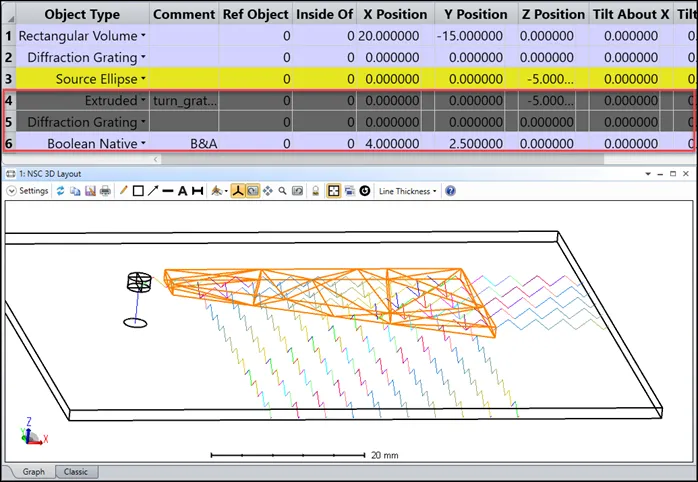
Task: Open the help icon in layout toolbar
Action: (450, 191)
